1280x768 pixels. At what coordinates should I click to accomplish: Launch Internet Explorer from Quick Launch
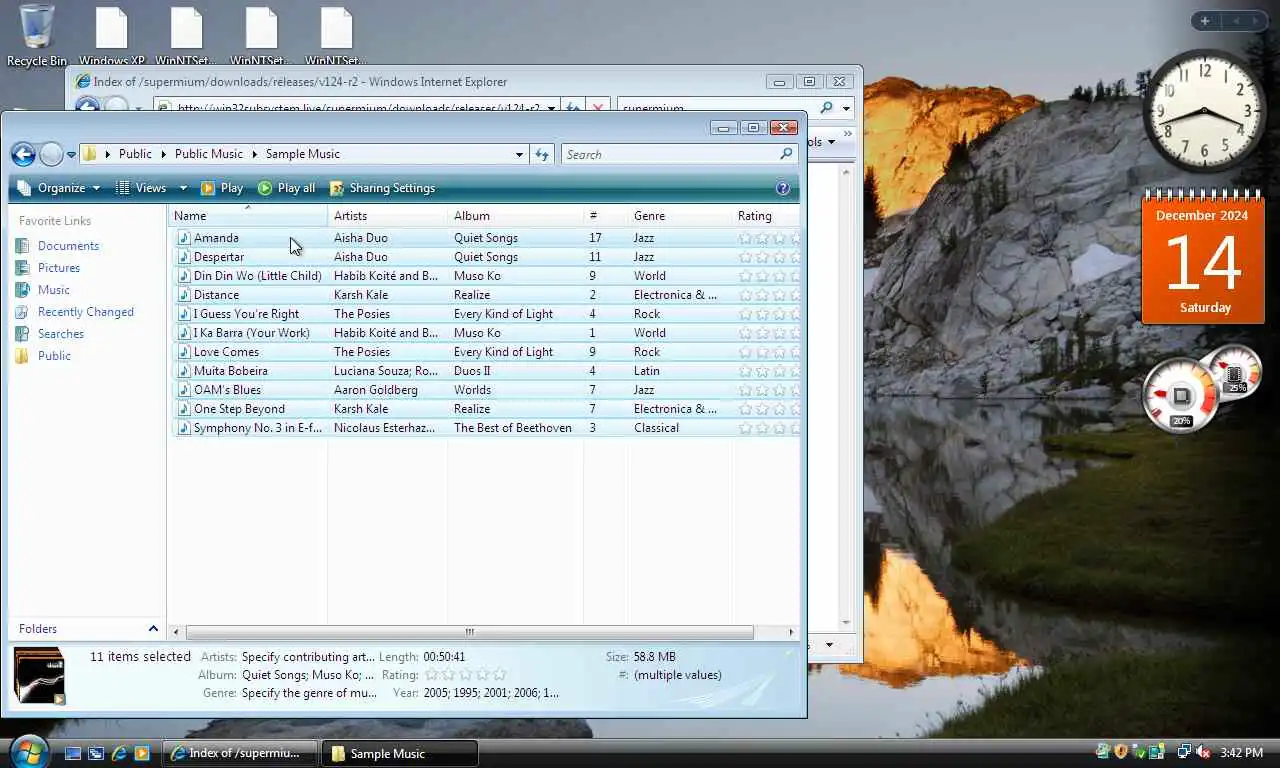(x=119, y=753)
